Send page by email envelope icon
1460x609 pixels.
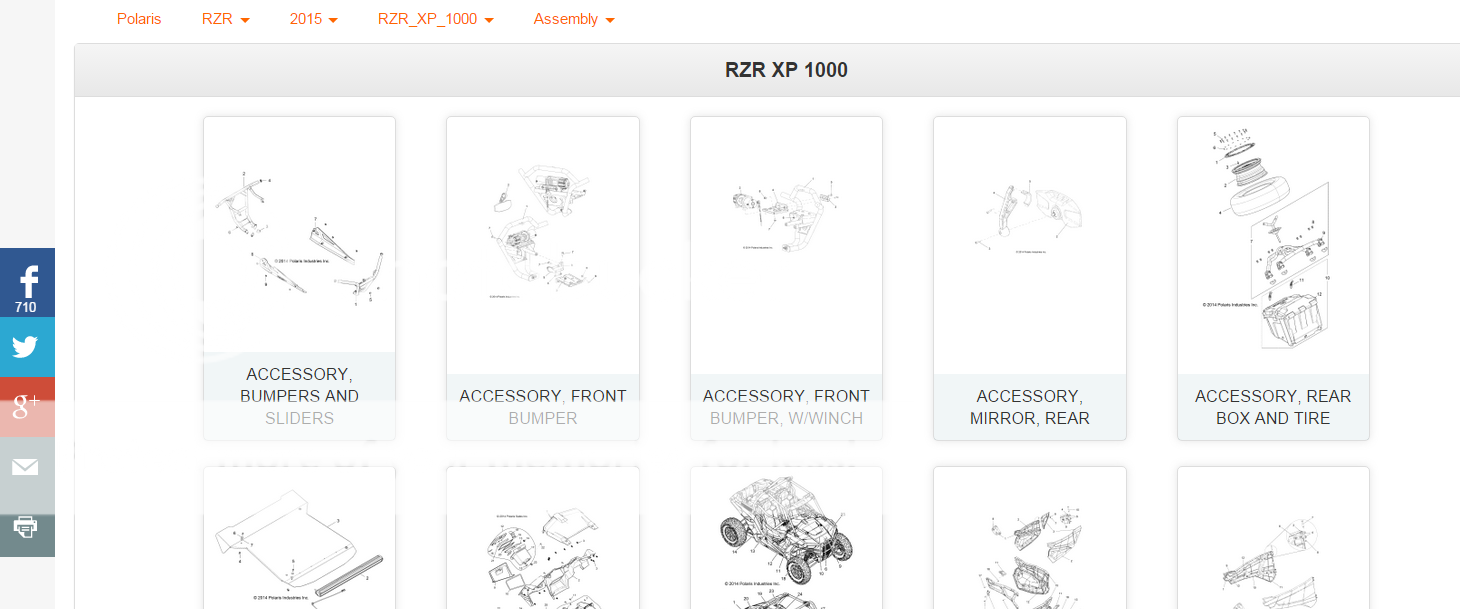click(27, 467)
